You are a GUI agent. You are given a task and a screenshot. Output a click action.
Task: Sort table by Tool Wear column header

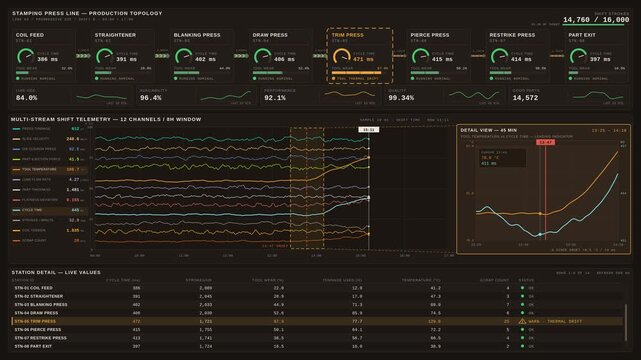(x=268, y=280)
